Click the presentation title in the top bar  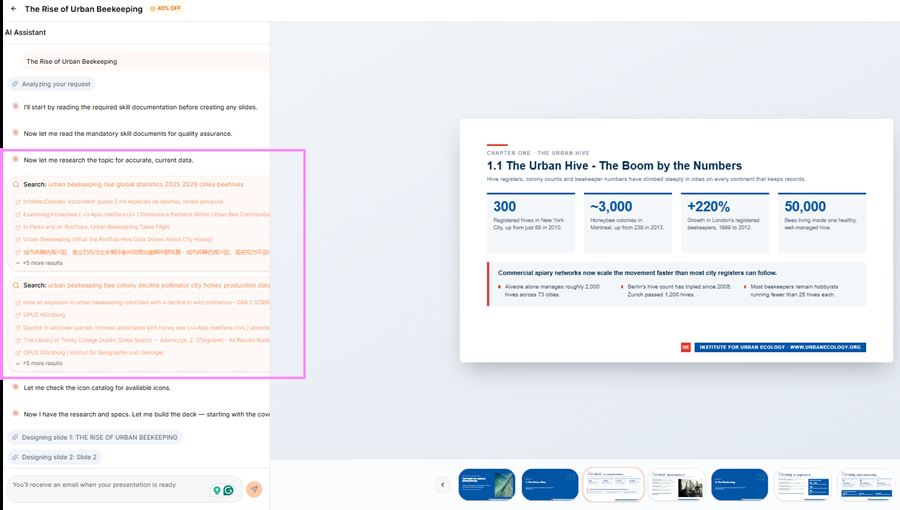pos(84,9)
